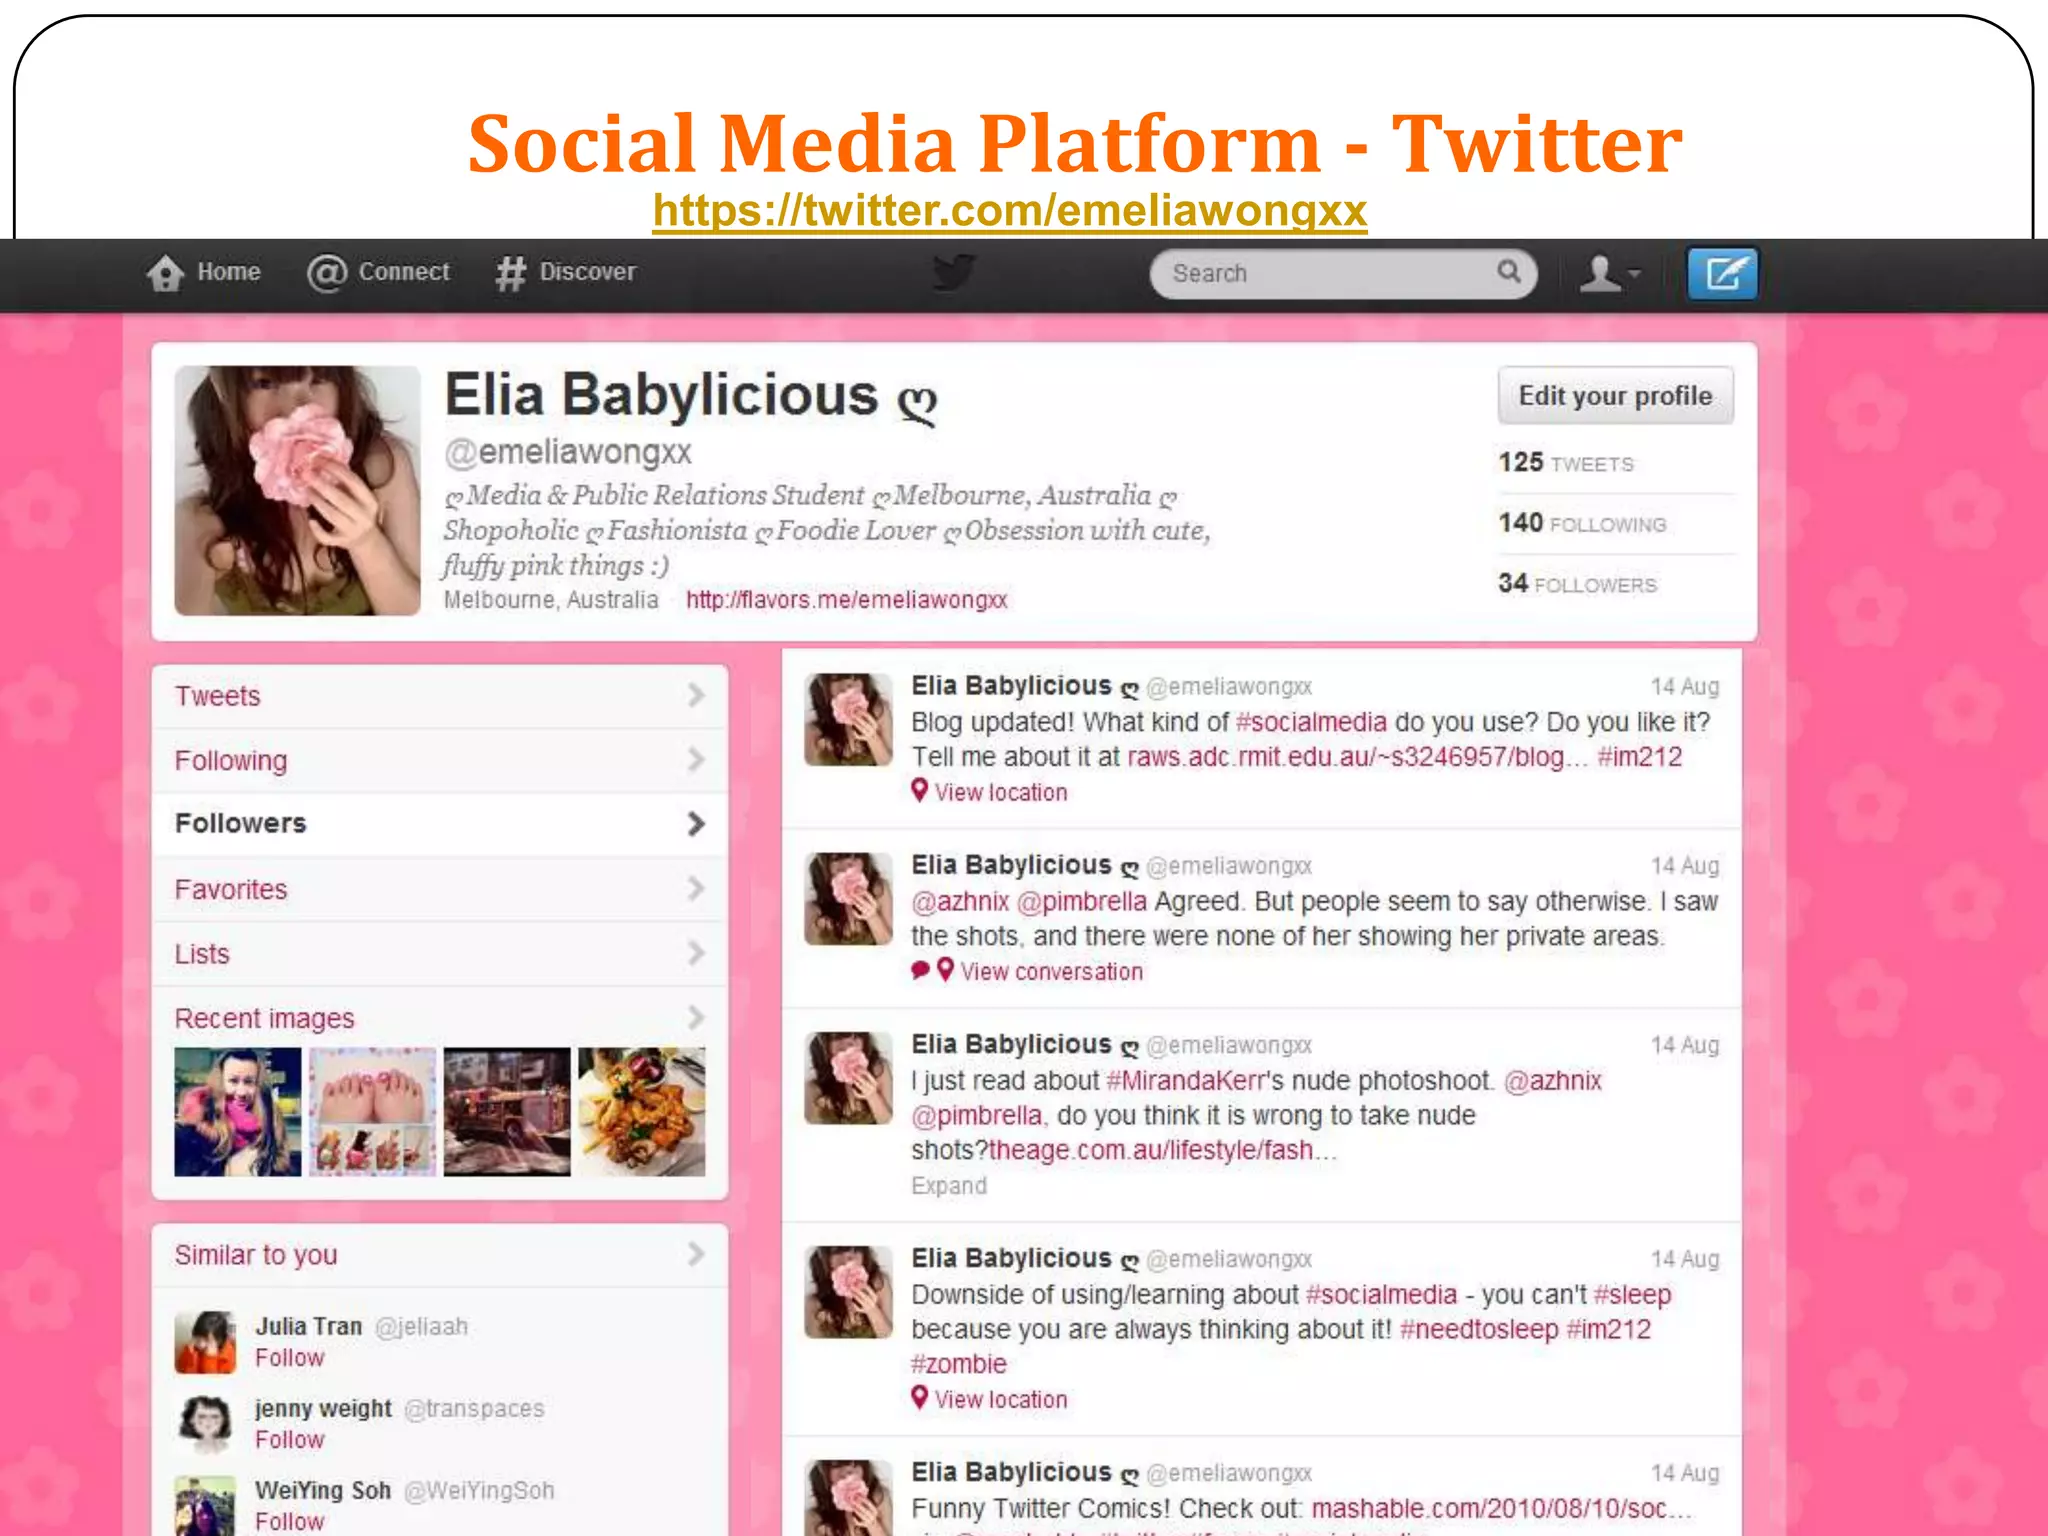Image resolution: width=2048 pixels, height=1536 pixels.
Task: Open the account user dropdown
Action: point(1609,272)
